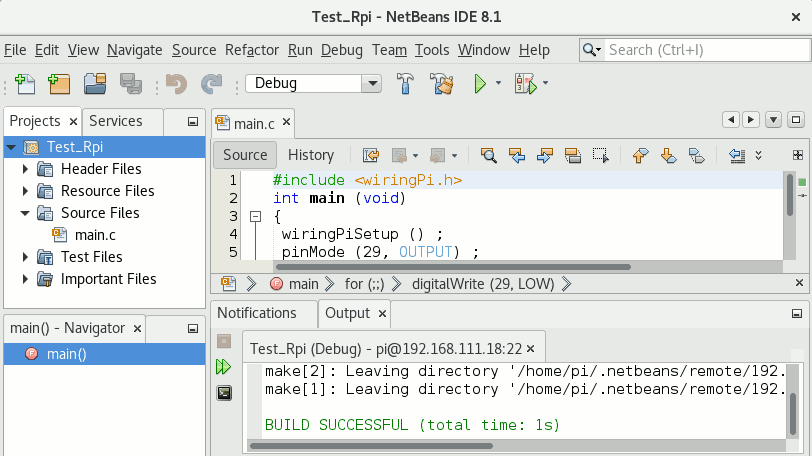Click the Redo toolbar icon

(x=211, y=83)
